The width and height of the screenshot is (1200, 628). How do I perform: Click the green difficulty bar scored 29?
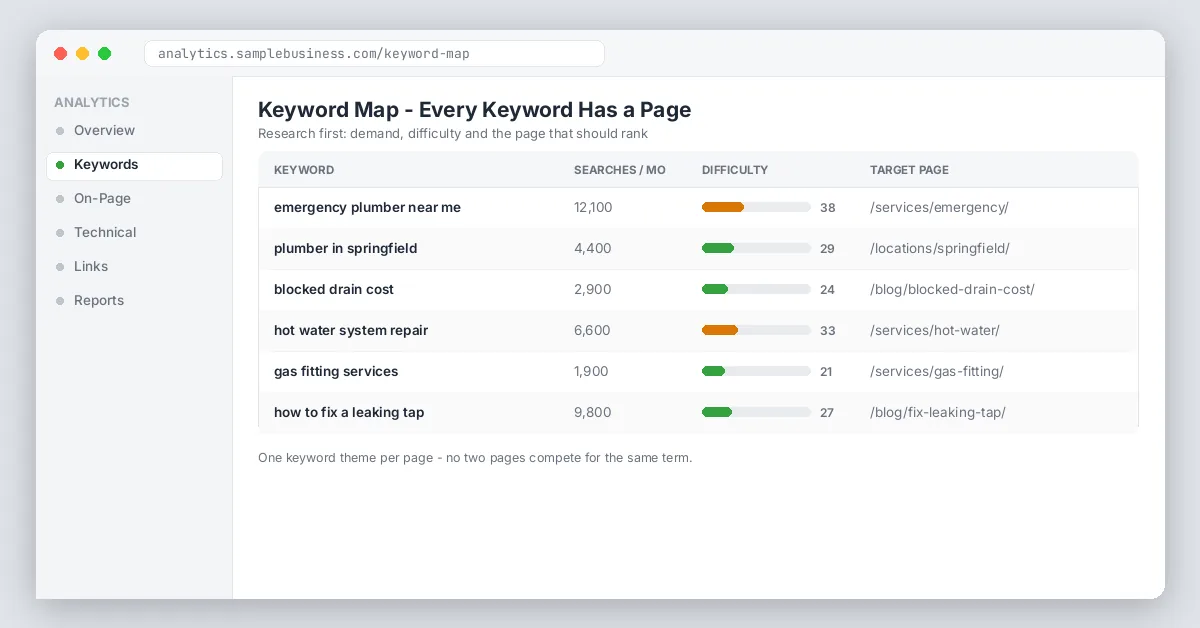[x=756, y=248]
